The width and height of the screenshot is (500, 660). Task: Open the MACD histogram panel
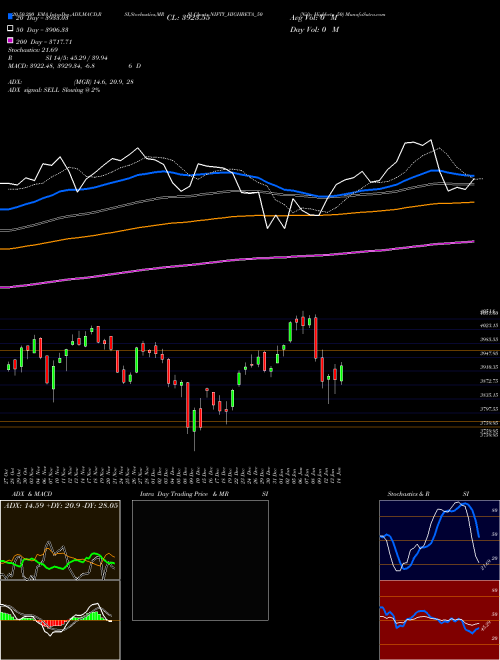(x=60, y=620)
